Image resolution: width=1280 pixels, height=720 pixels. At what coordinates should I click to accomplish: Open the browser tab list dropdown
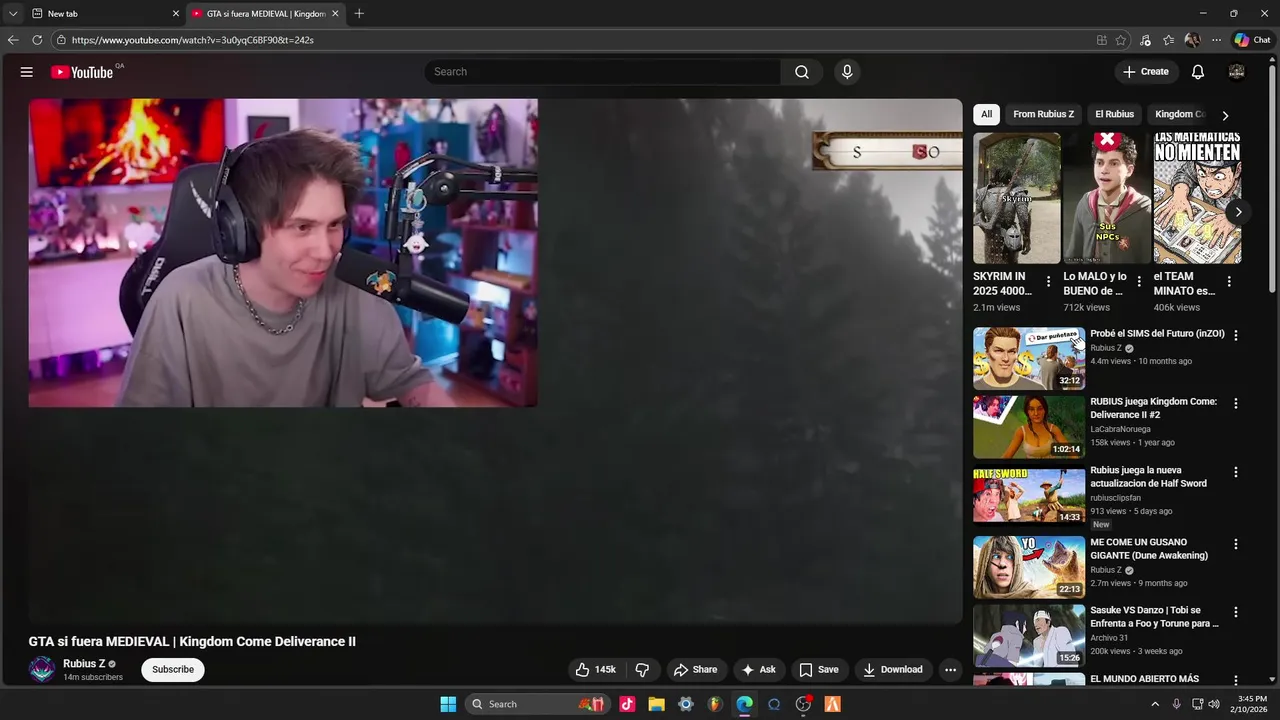(x=13, y=13)
